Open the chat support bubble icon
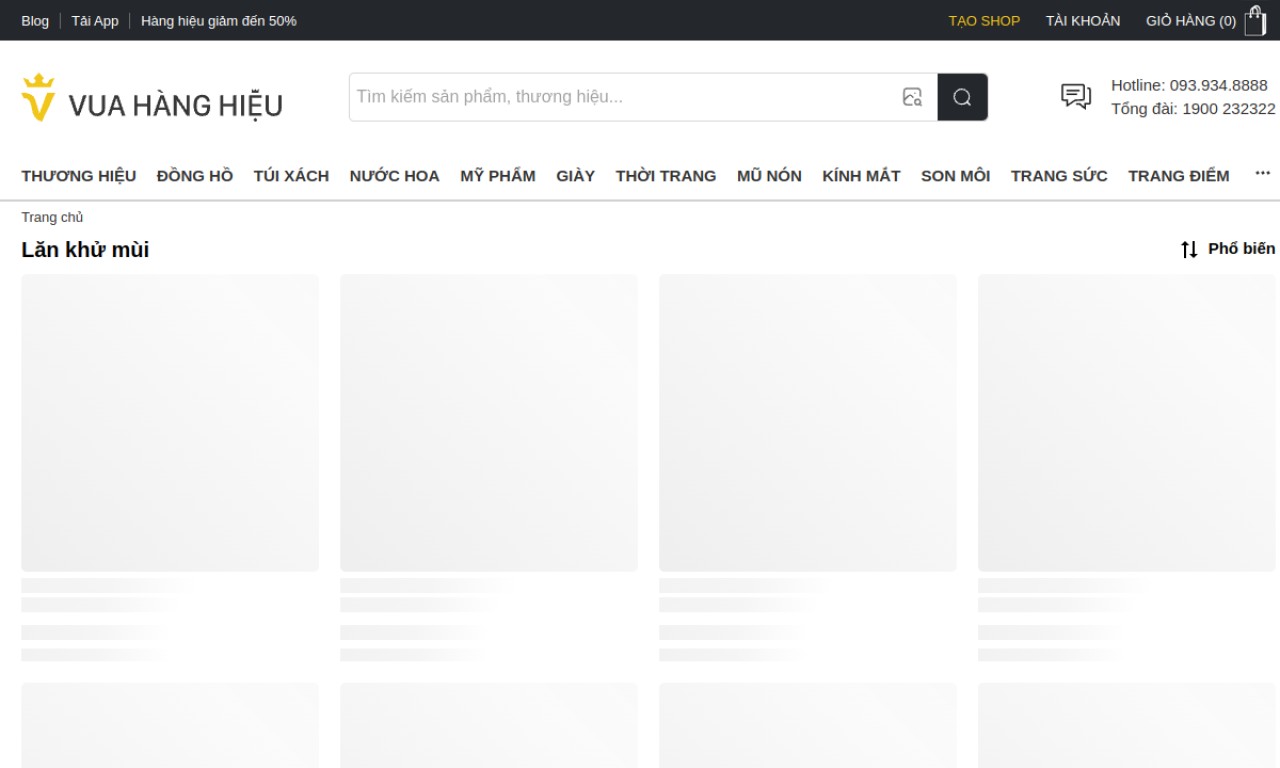 tap(1076, 96)
